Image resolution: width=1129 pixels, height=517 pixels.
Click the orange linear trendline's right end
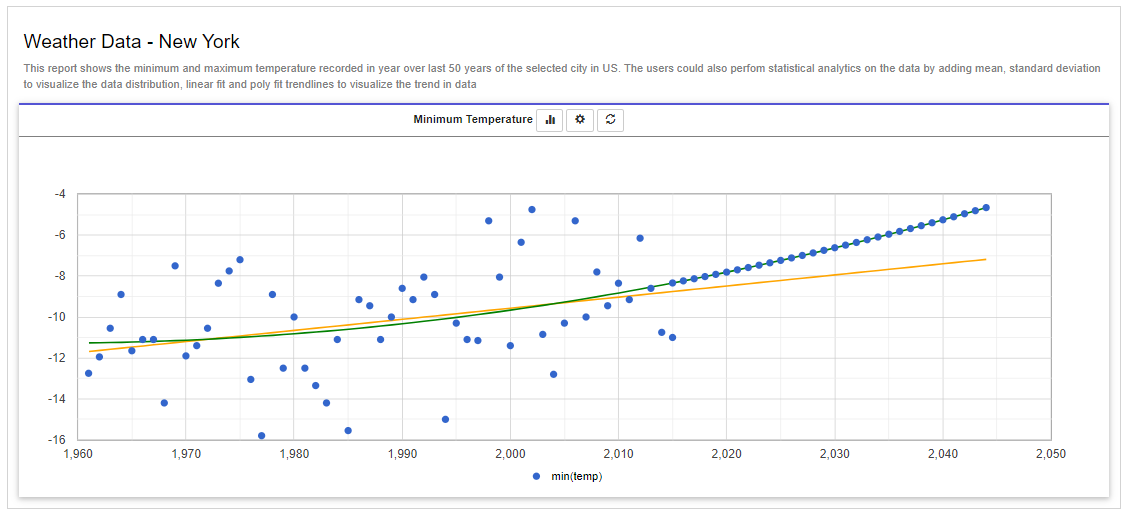[x=984, y=260]
